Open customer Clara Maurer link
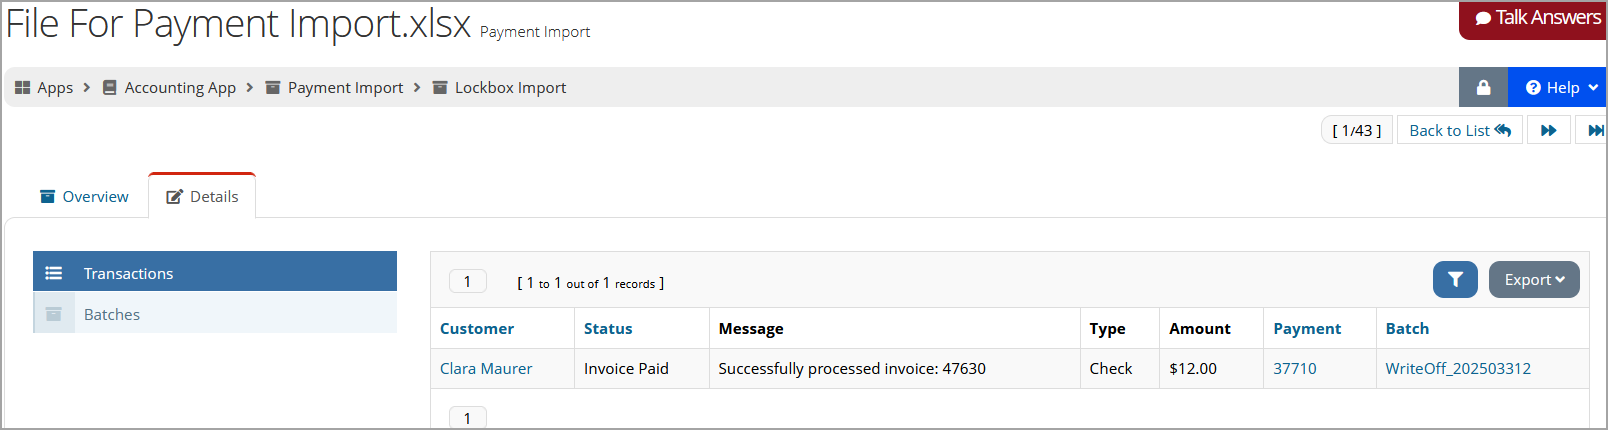1608x430 pixels. (486, 368)
